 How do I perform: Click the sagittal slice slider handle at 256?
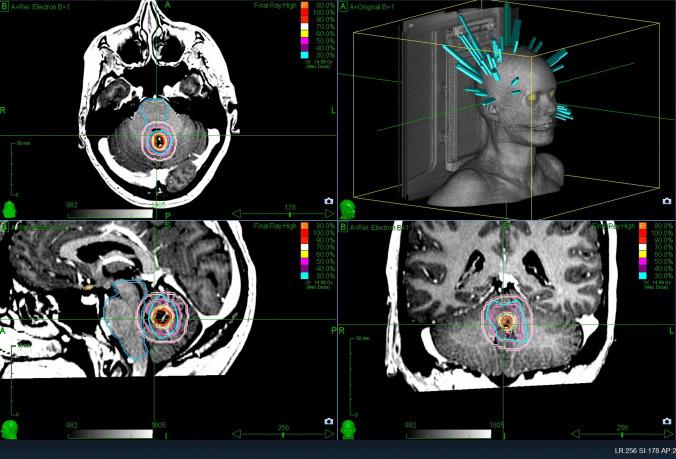point(283,434)
